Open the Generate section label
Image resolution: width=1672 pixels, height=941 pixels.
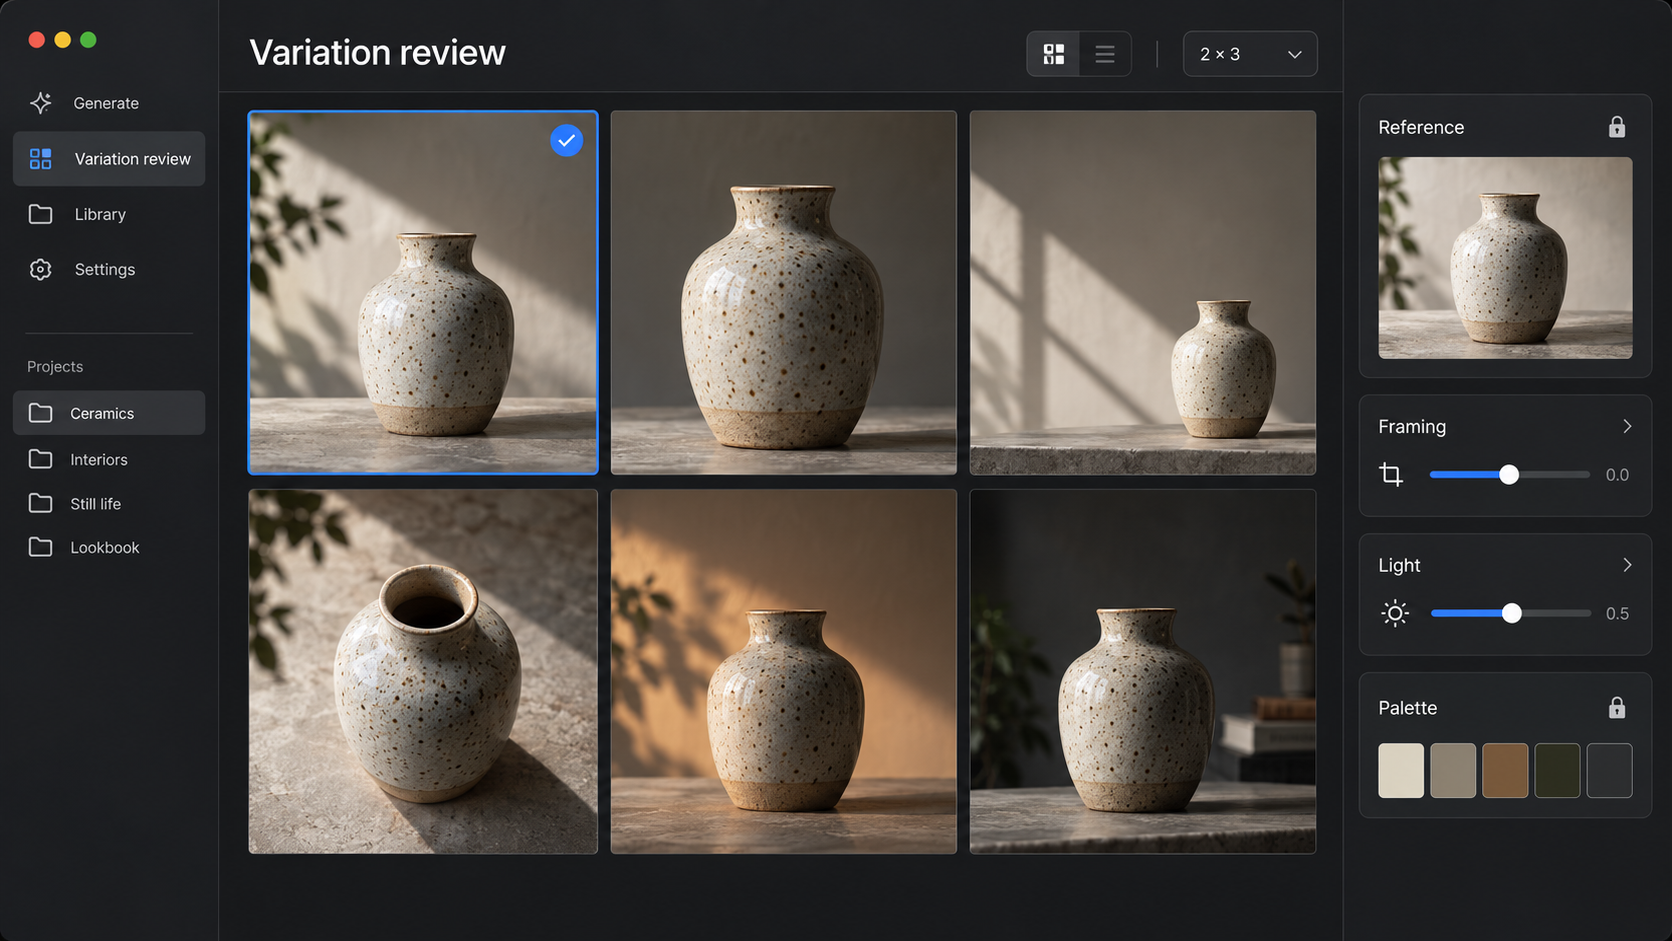[x=106, y=103]
